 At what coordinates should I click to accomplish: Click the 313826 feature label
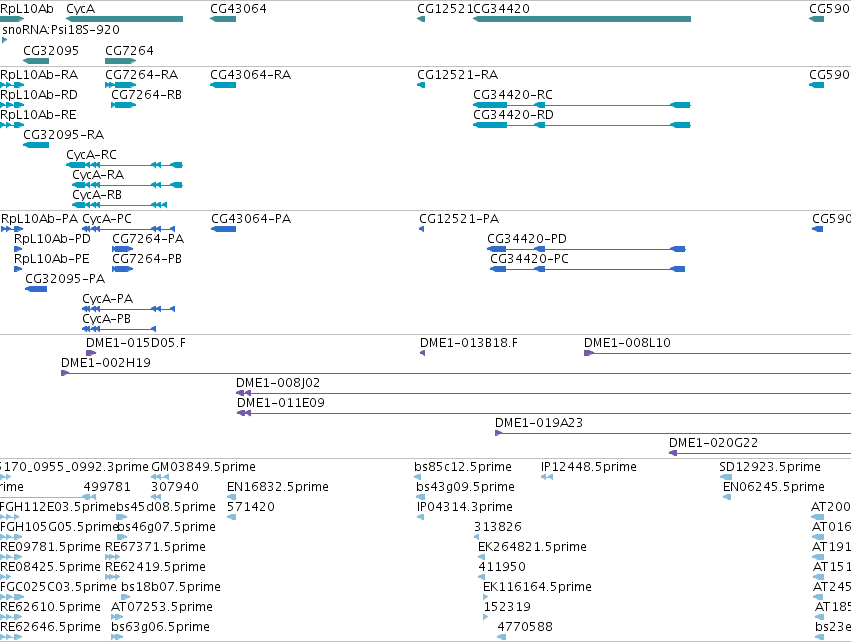(x=498, y=527)
